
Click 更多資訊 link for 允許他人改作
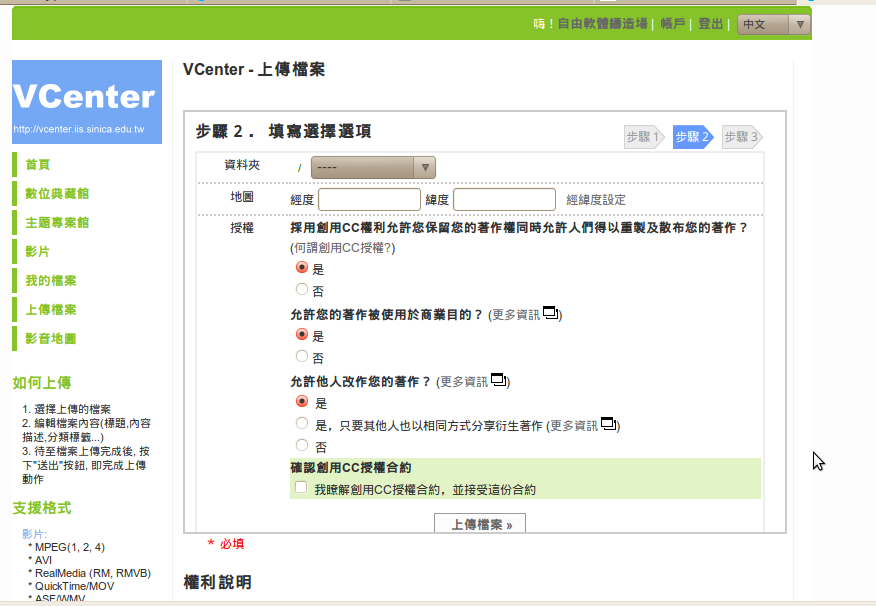[464, 382]
